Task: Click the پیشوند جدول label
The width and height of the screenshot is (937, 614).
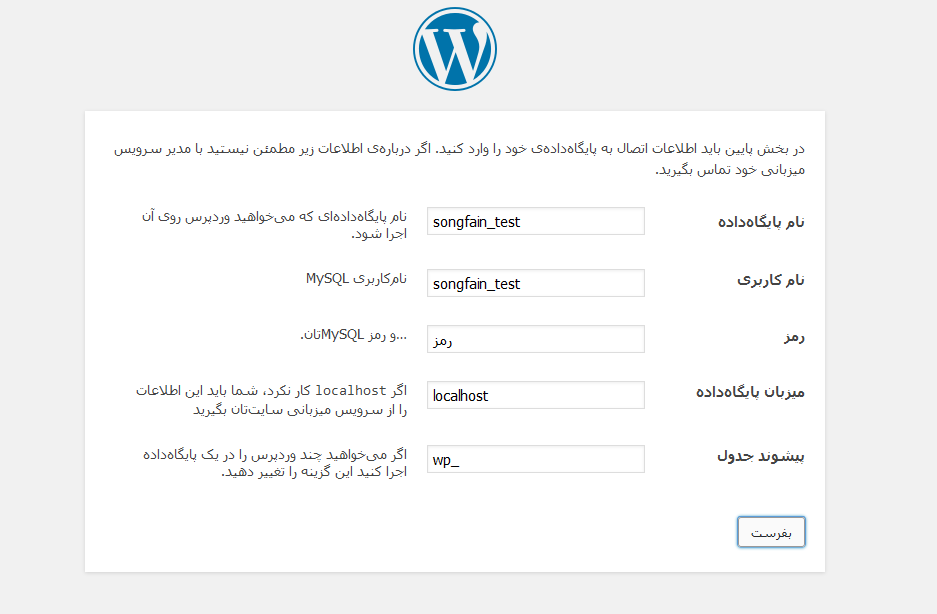Action: click(x=761, y=456)
